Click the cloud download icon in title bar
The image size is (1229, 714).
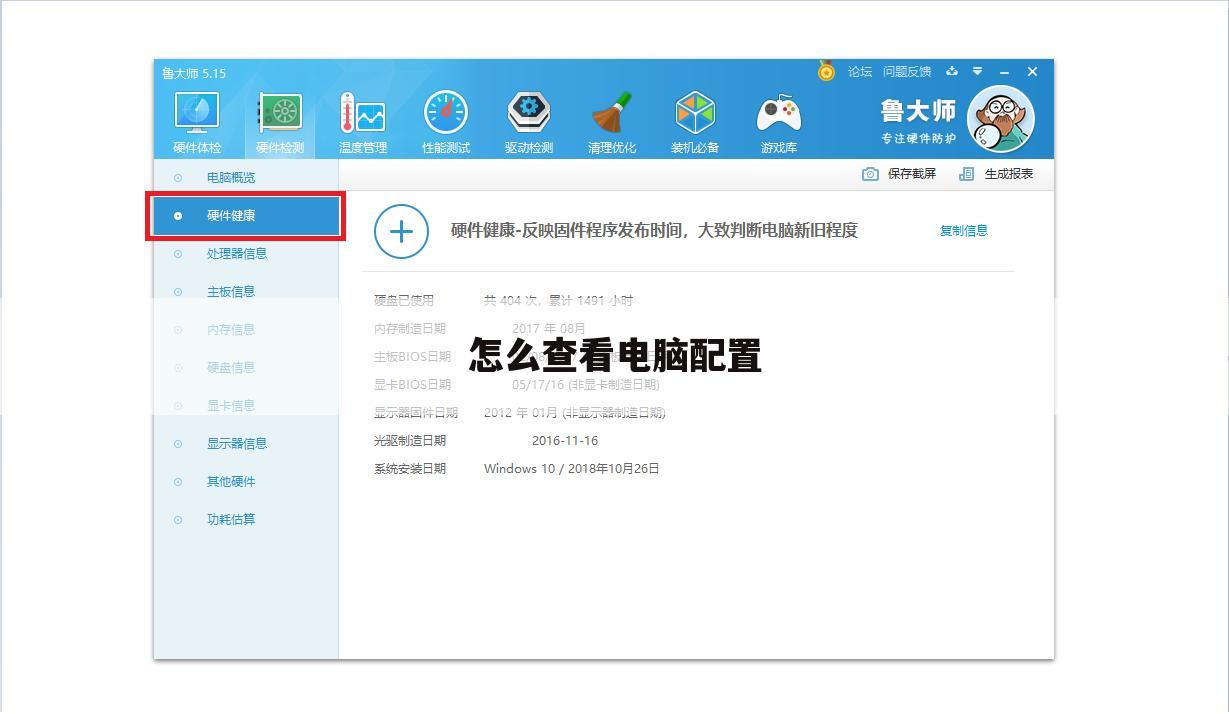(x=952, y=71)
